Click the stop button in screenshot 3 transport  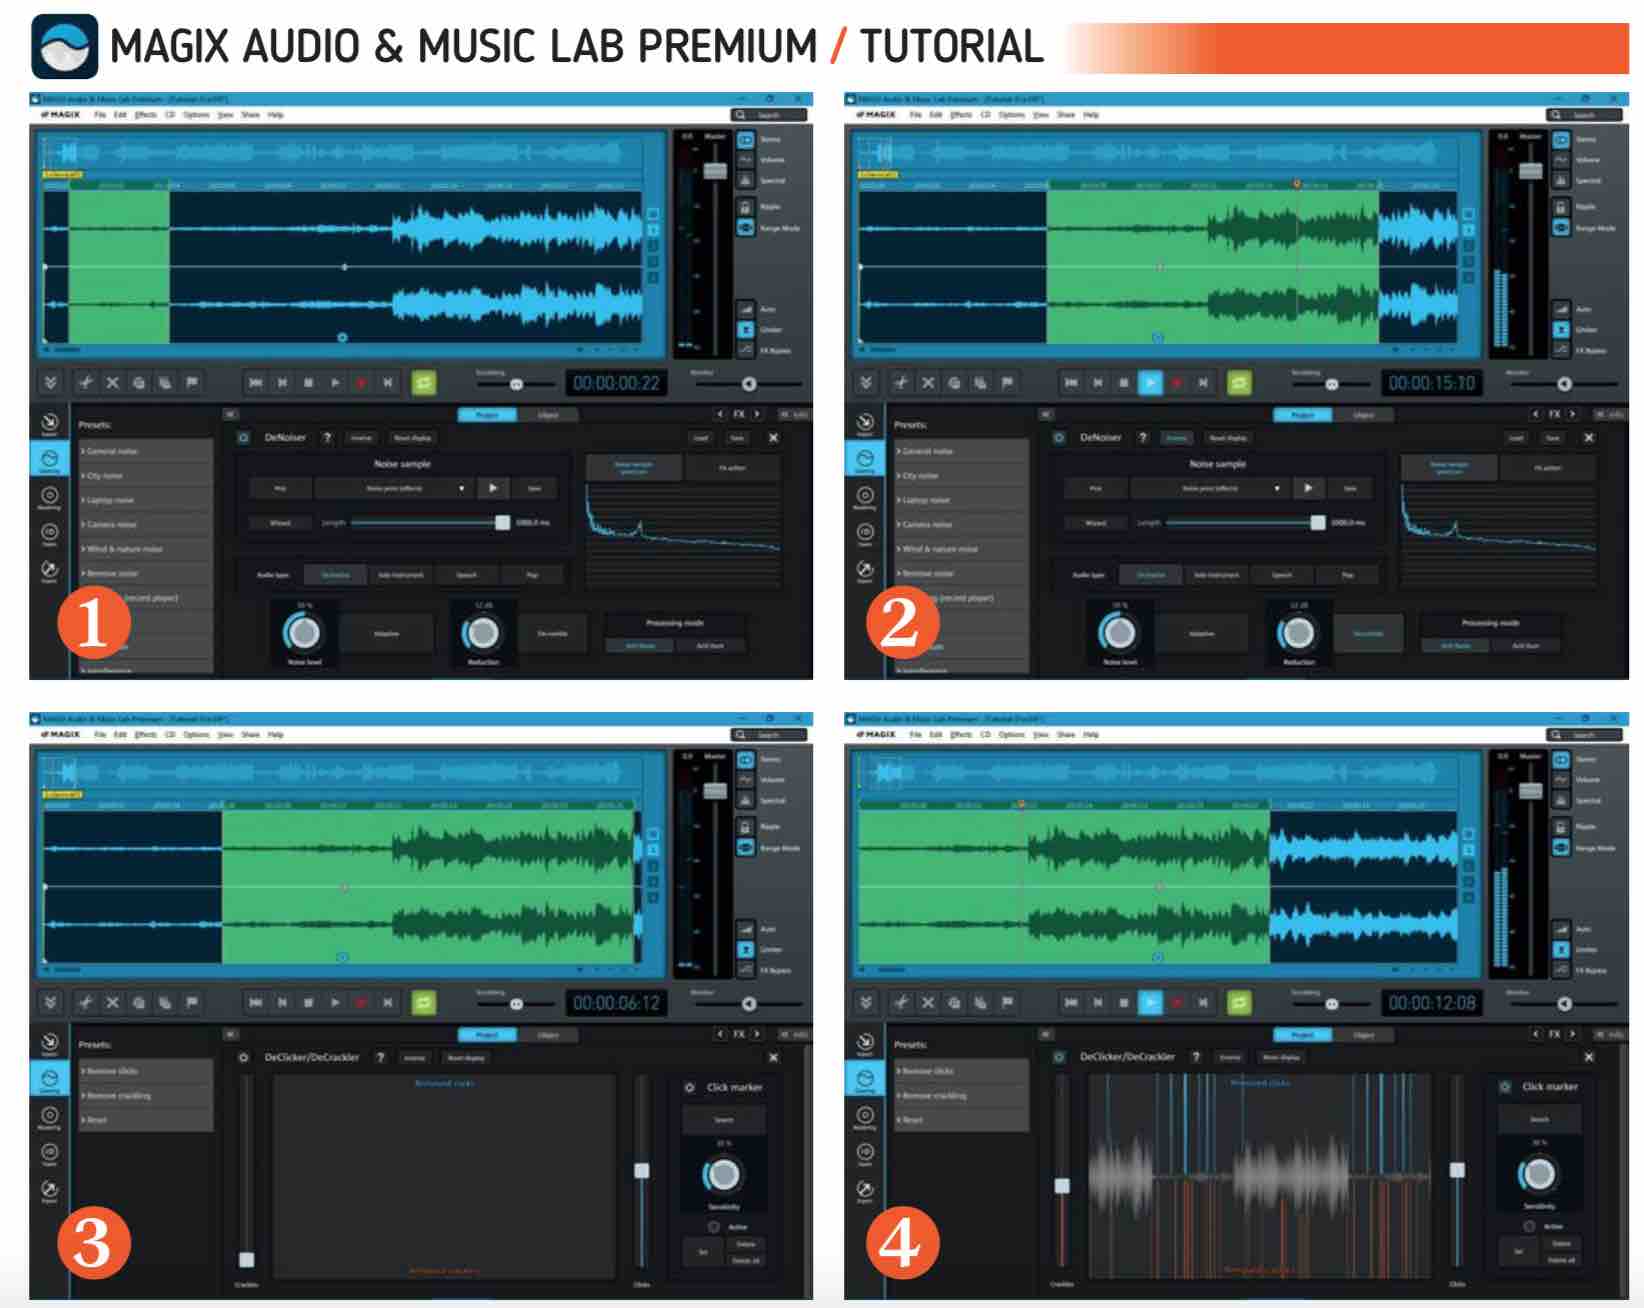tap(308, 1002)
